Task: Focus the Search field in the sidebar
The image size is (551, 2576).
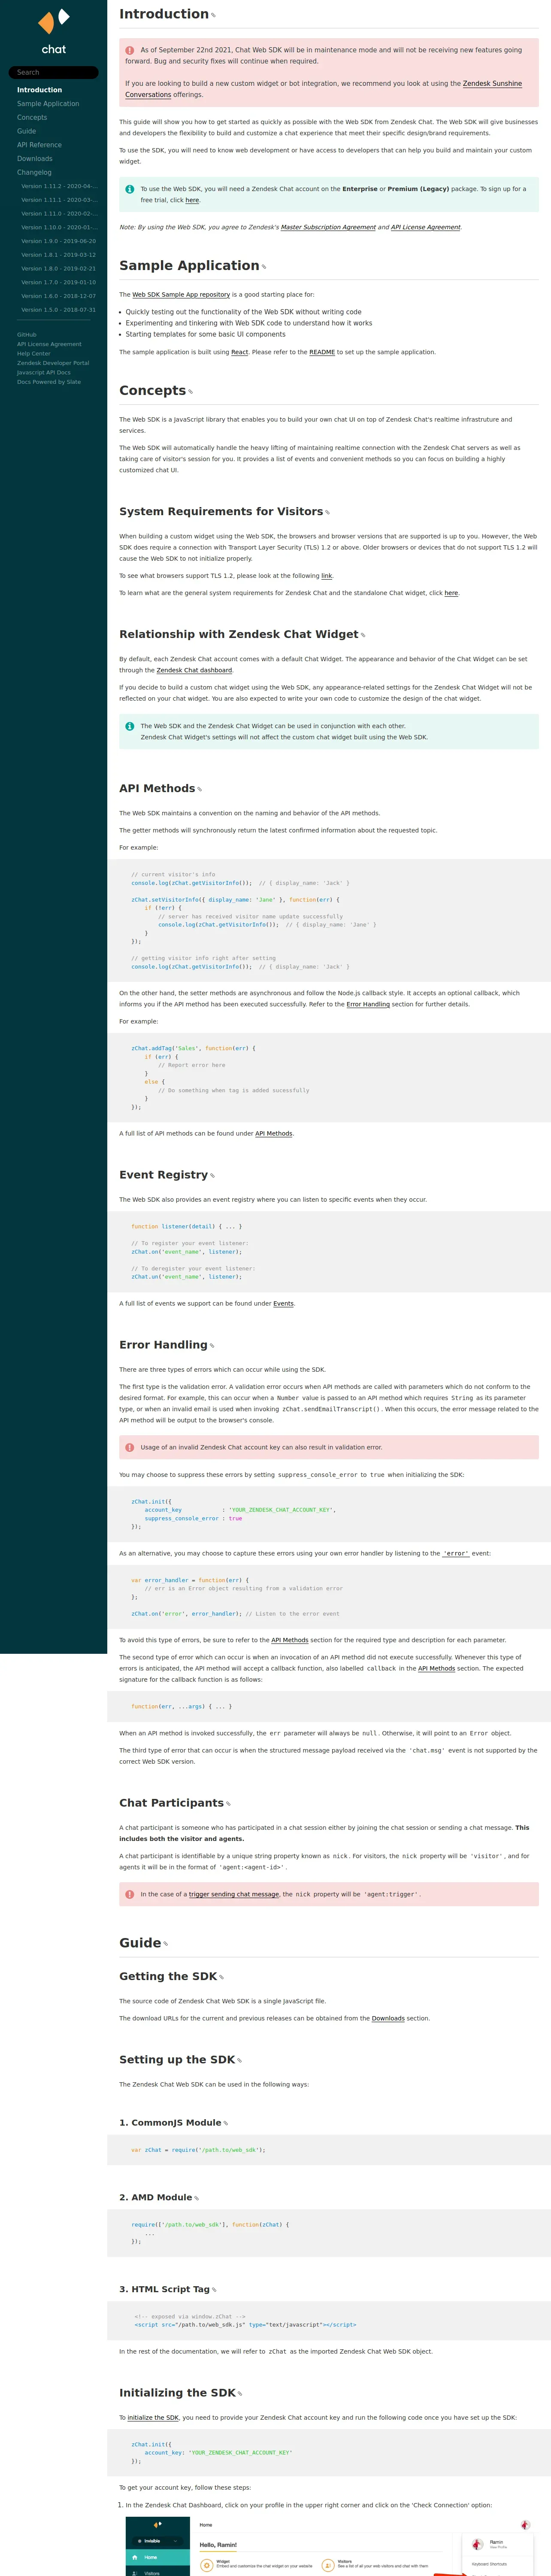Action: (54, 72)
